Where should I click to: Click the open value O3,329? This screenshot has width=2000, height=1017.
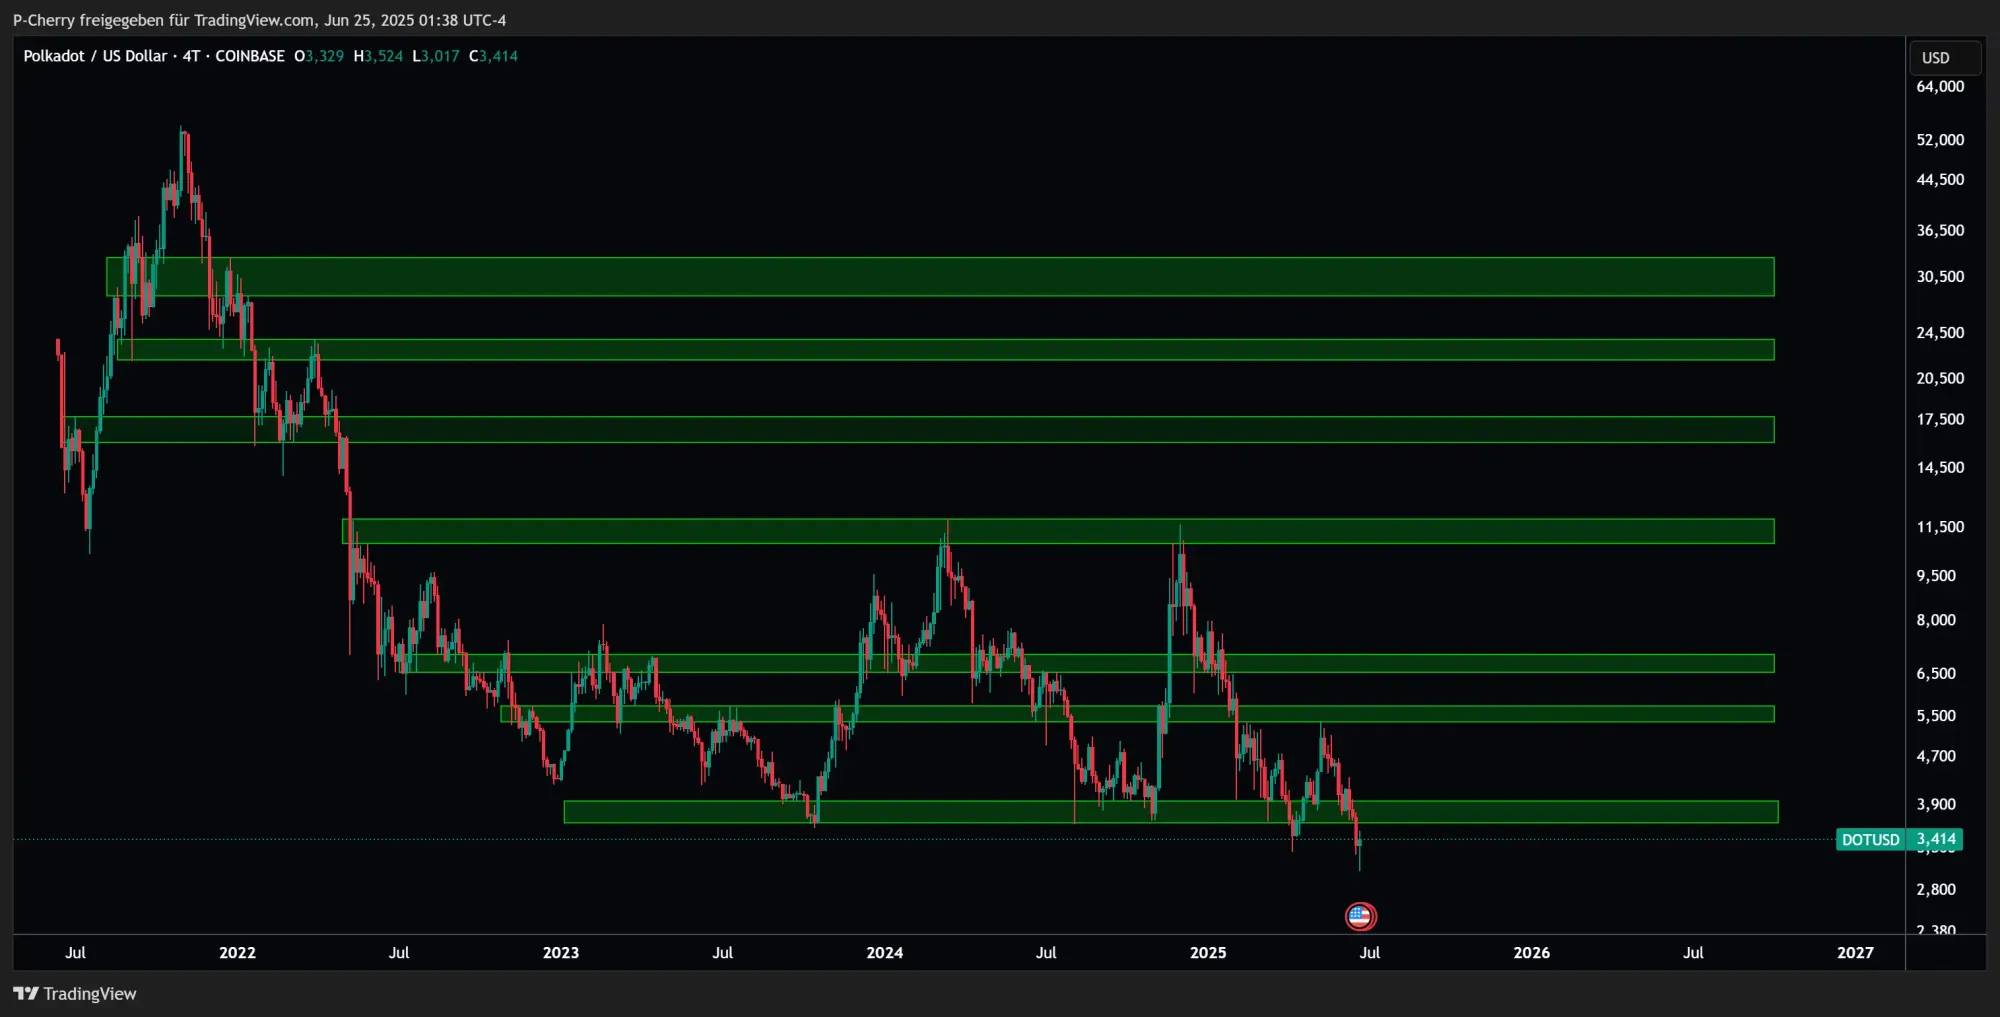point(319,56)
